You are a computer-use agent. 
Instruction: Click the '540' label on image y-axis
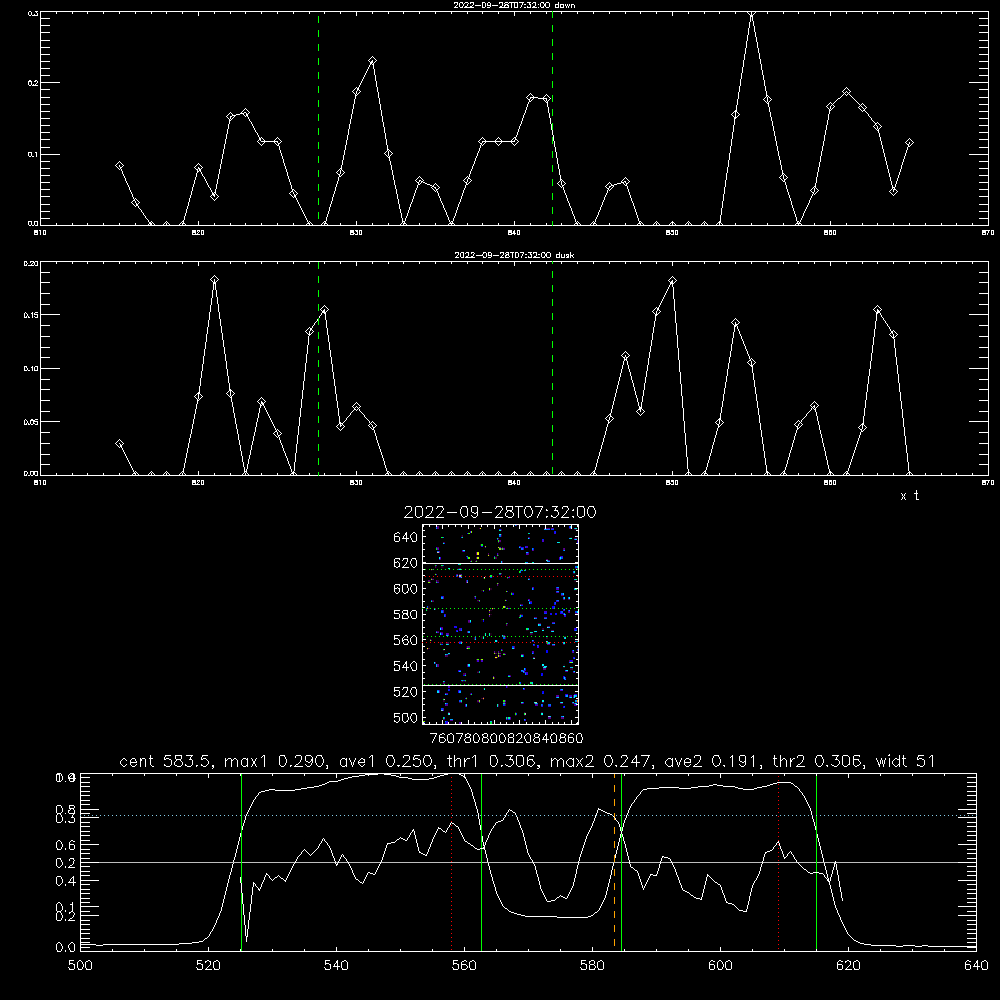(406, 666)
